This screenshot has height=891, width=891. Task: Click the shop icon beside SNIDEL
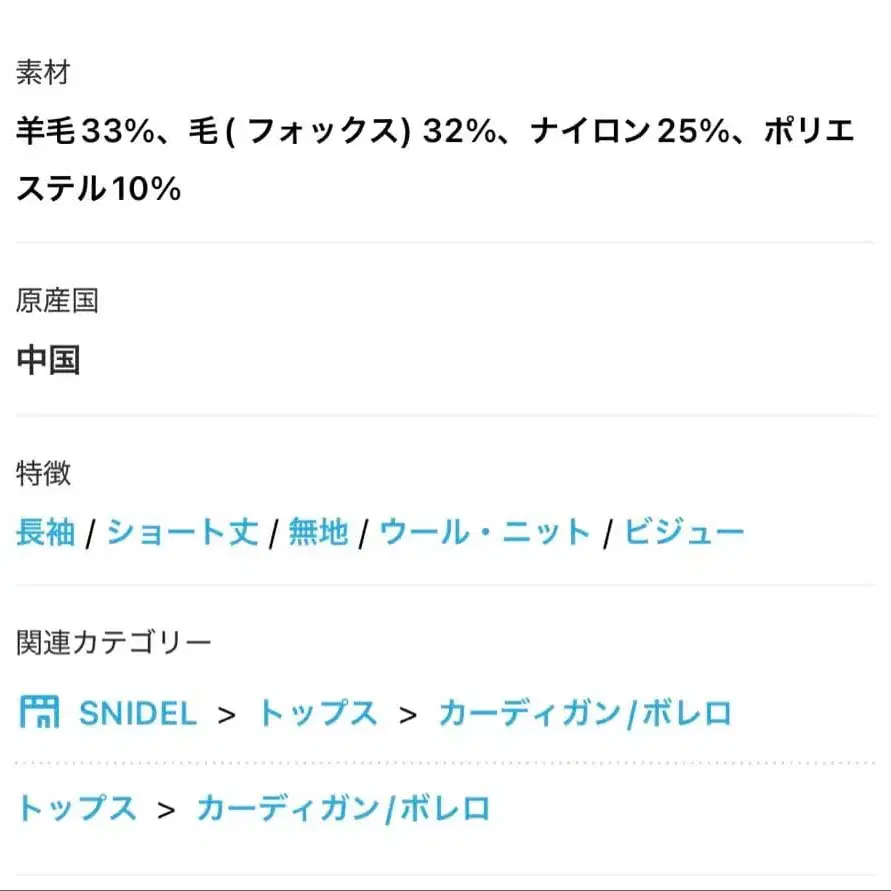point(40,712)
